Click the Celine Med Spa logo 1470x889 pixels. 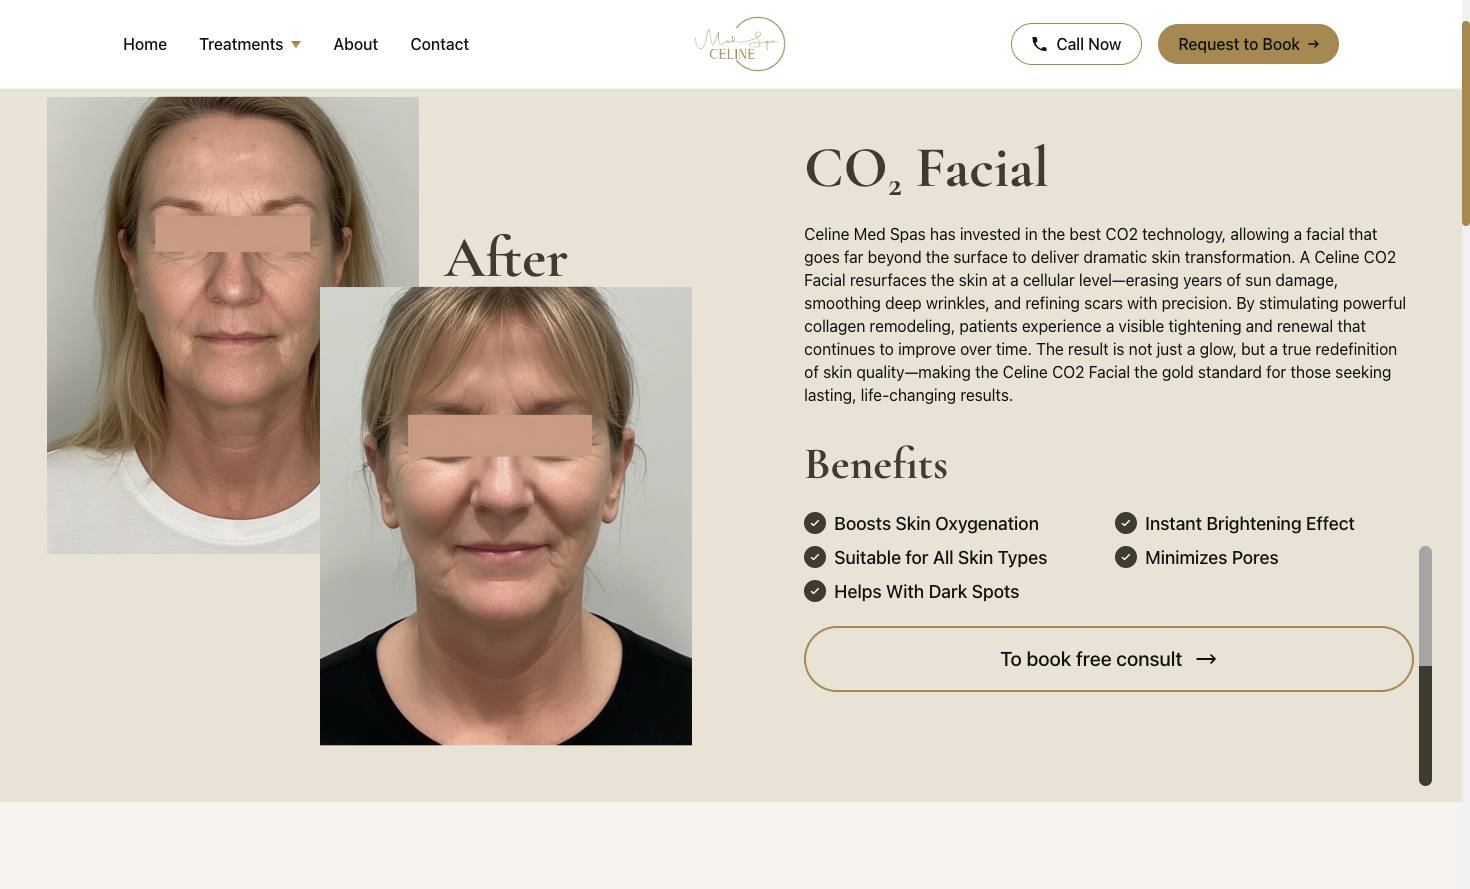pyautogui.click(x=740, y=44)
